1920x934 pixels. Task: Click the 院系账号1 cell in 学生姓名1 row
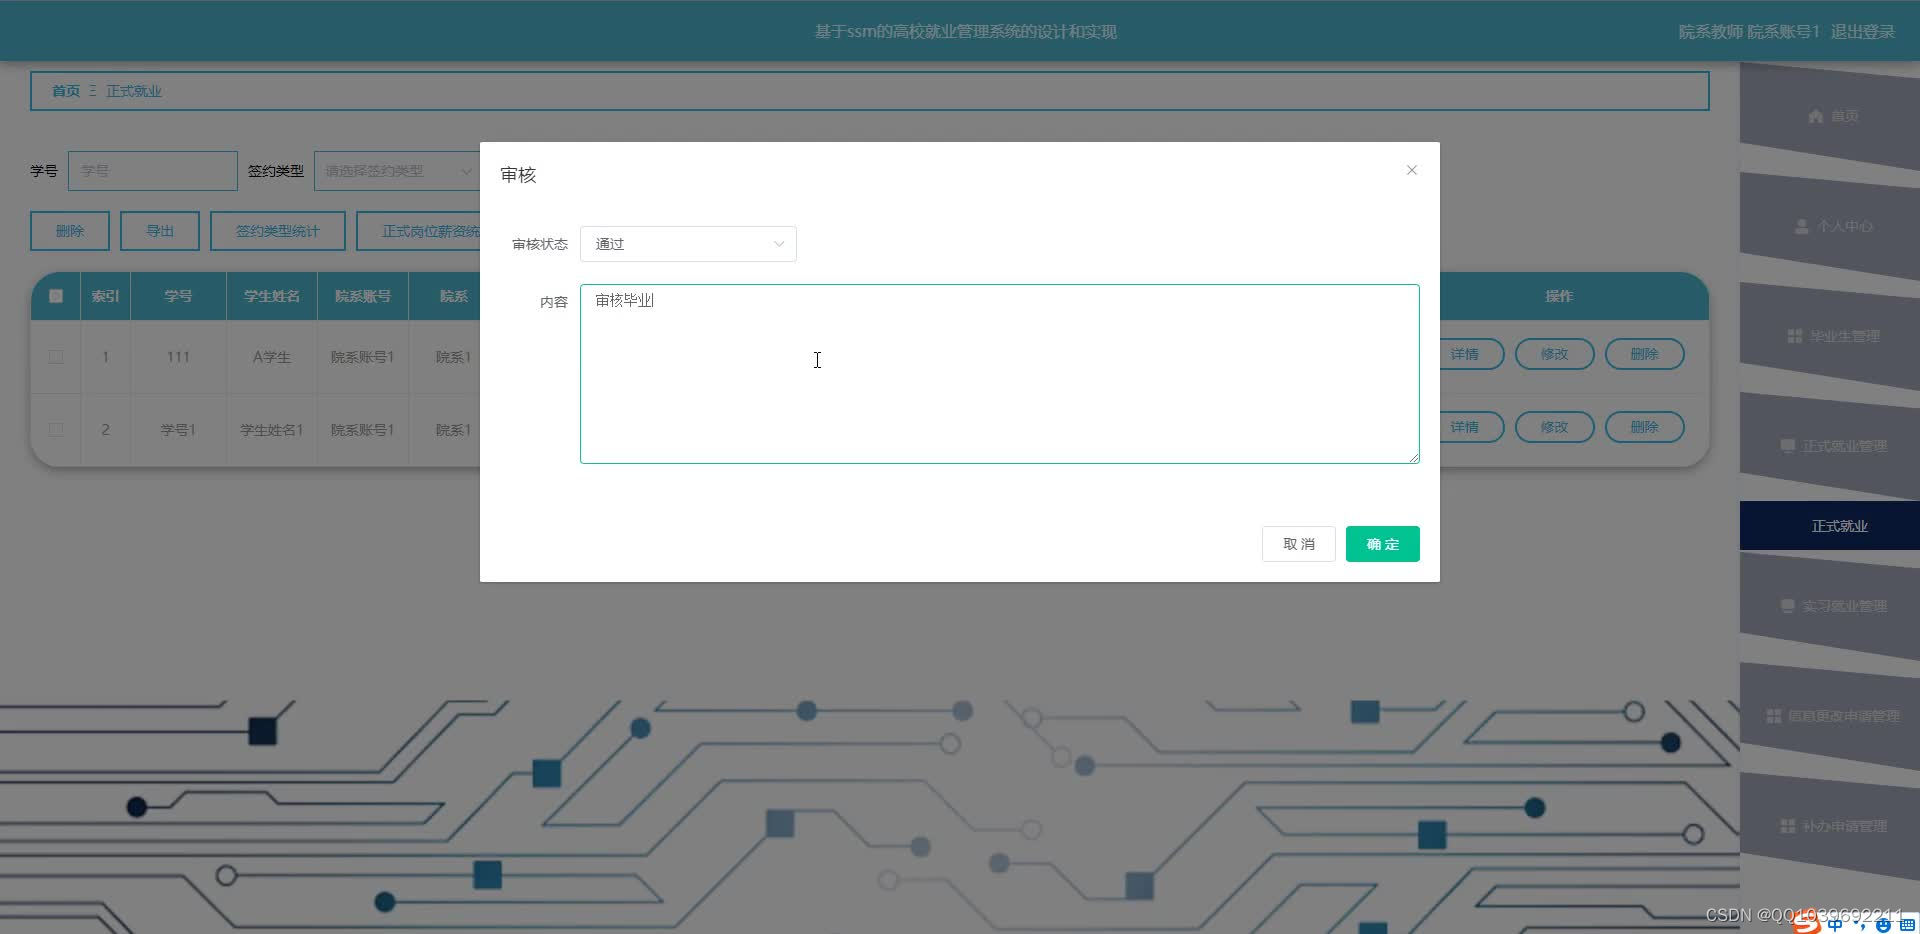coord(363,430)
